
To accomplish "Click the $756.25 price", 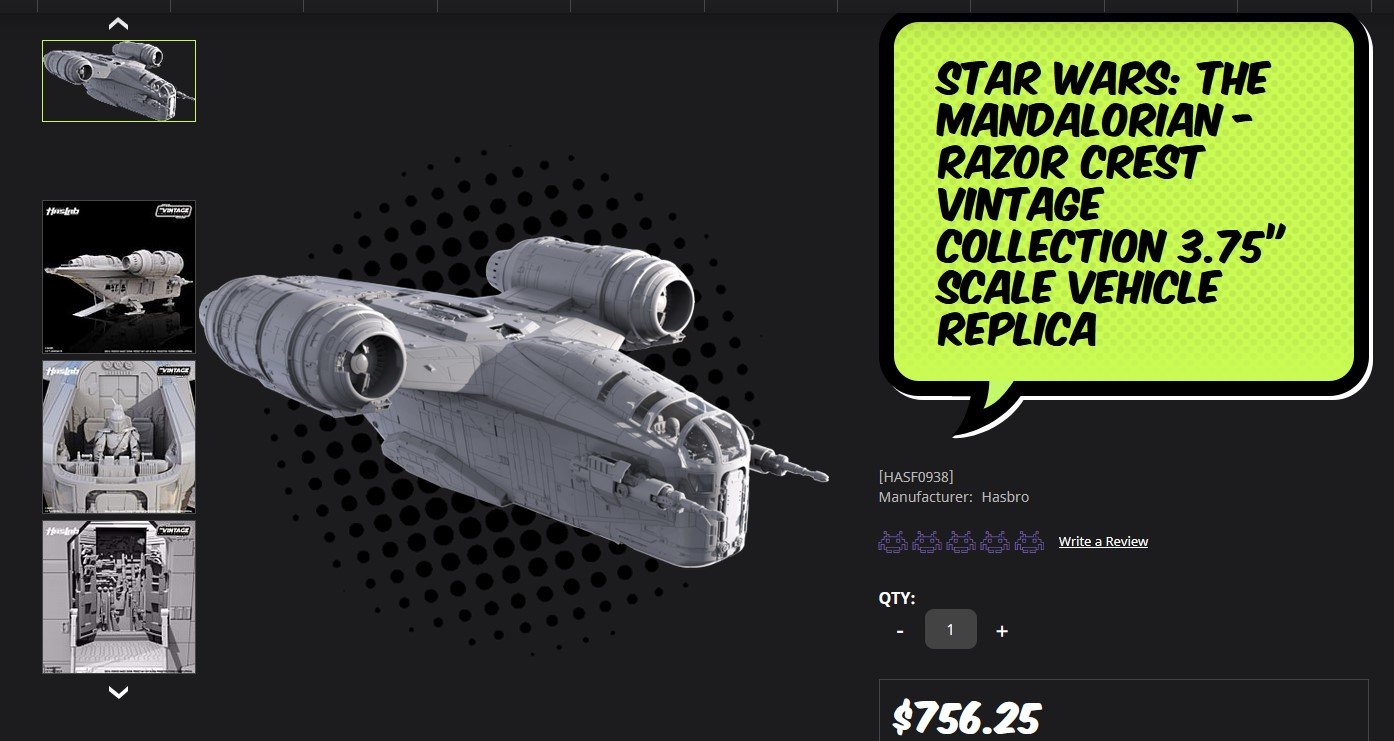I will point(966,717).
